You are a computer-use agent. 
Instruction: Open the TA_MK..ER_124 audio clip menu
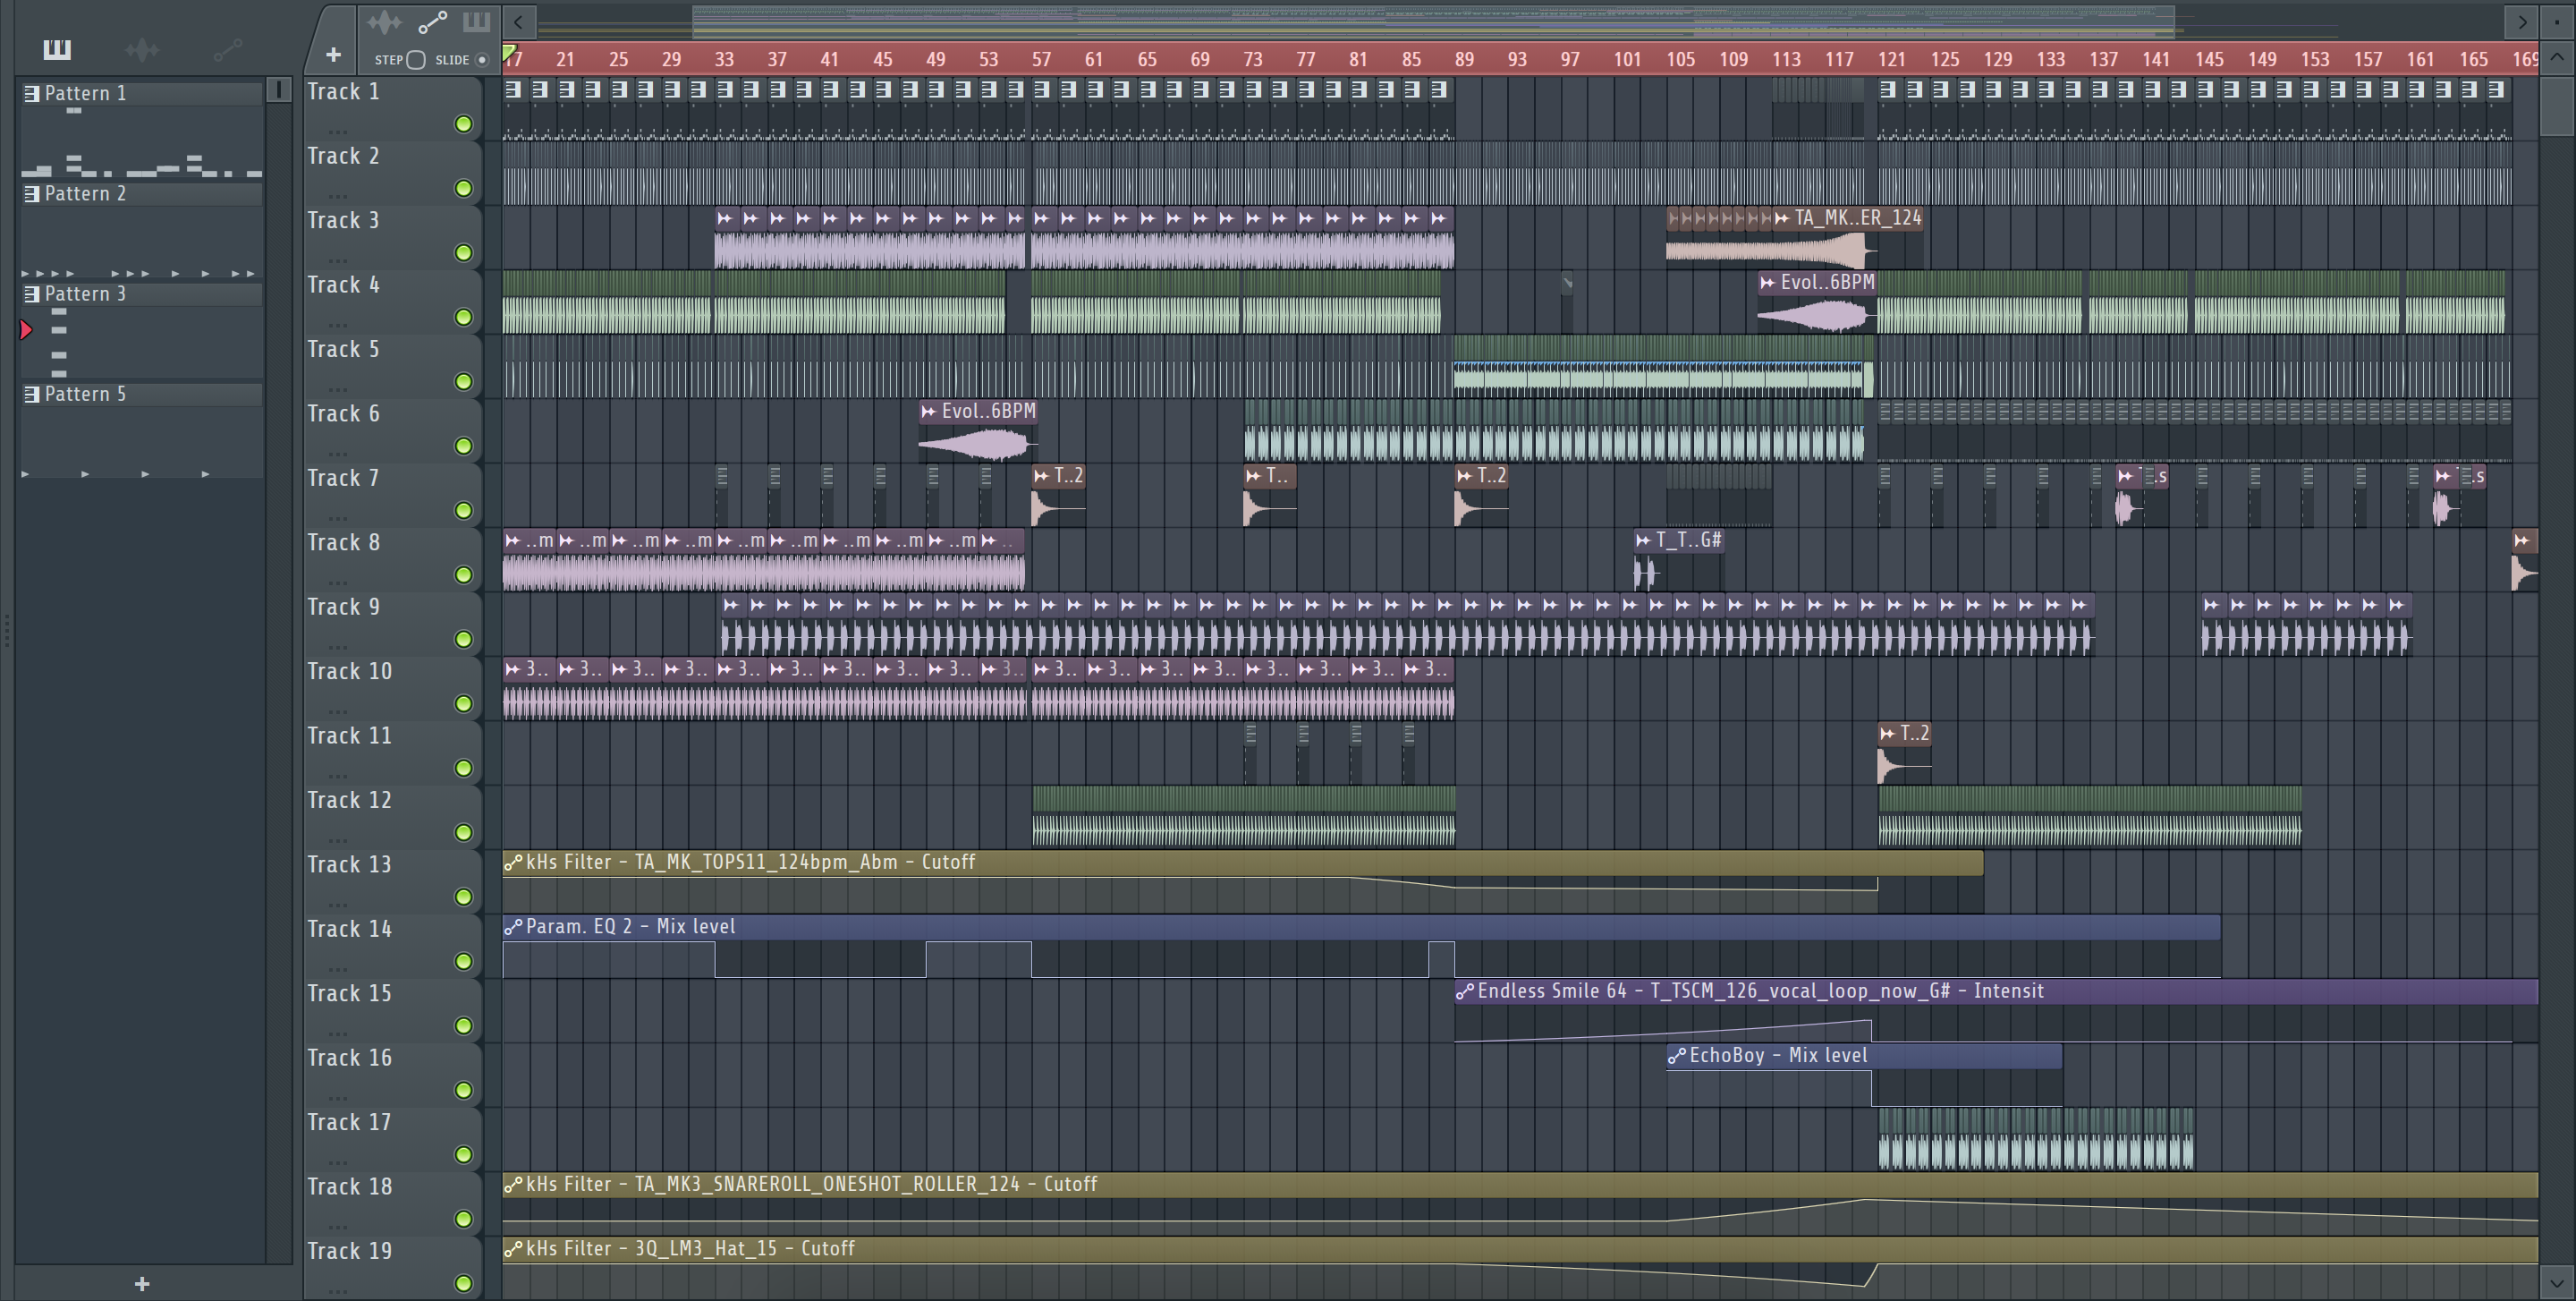point(1782,218)
